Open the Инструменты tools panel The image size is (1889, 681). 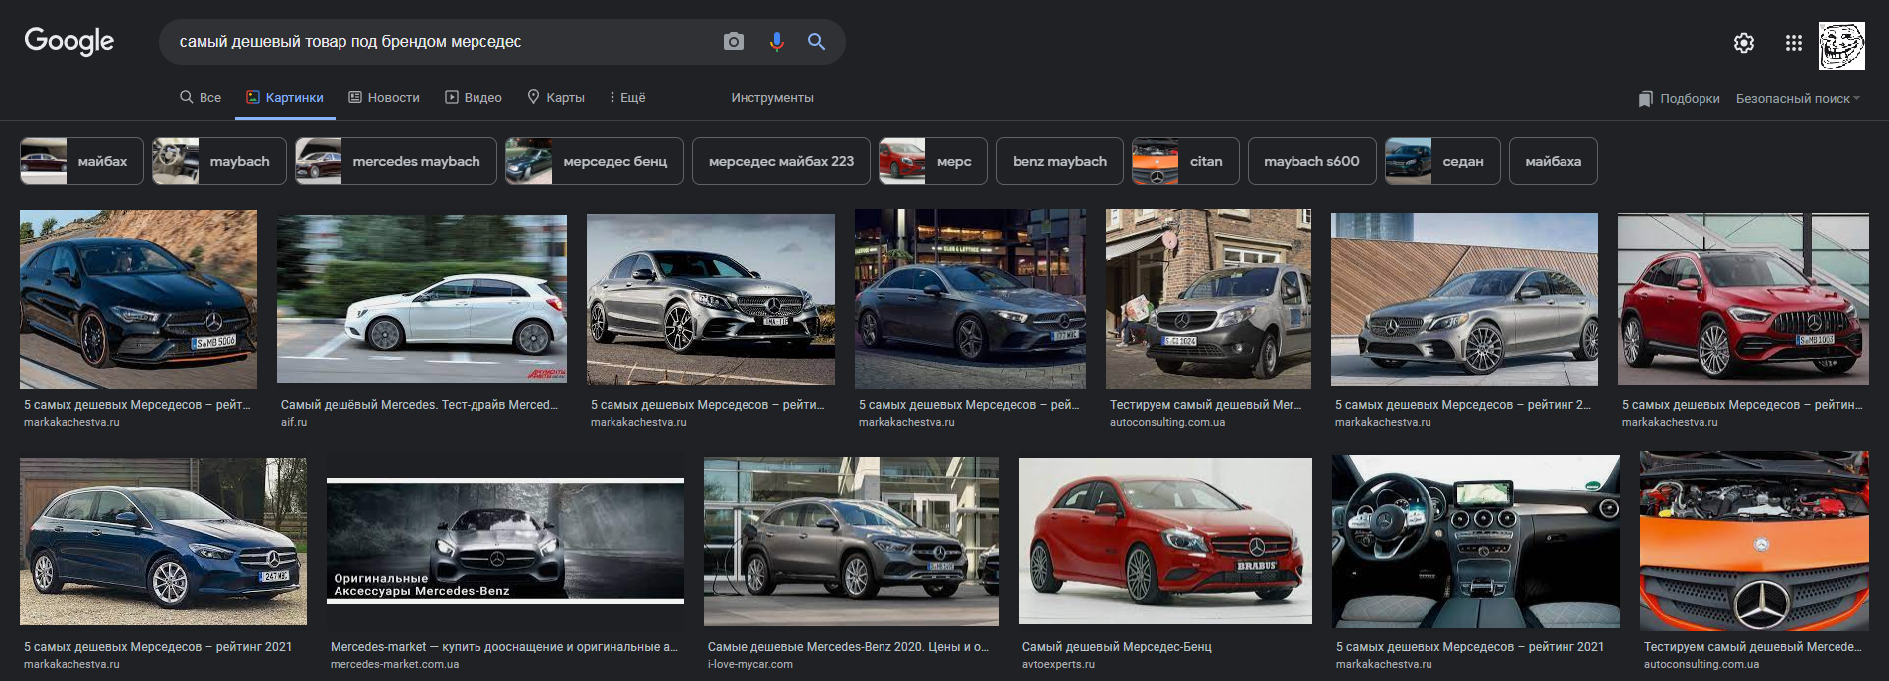pos(772,98)
